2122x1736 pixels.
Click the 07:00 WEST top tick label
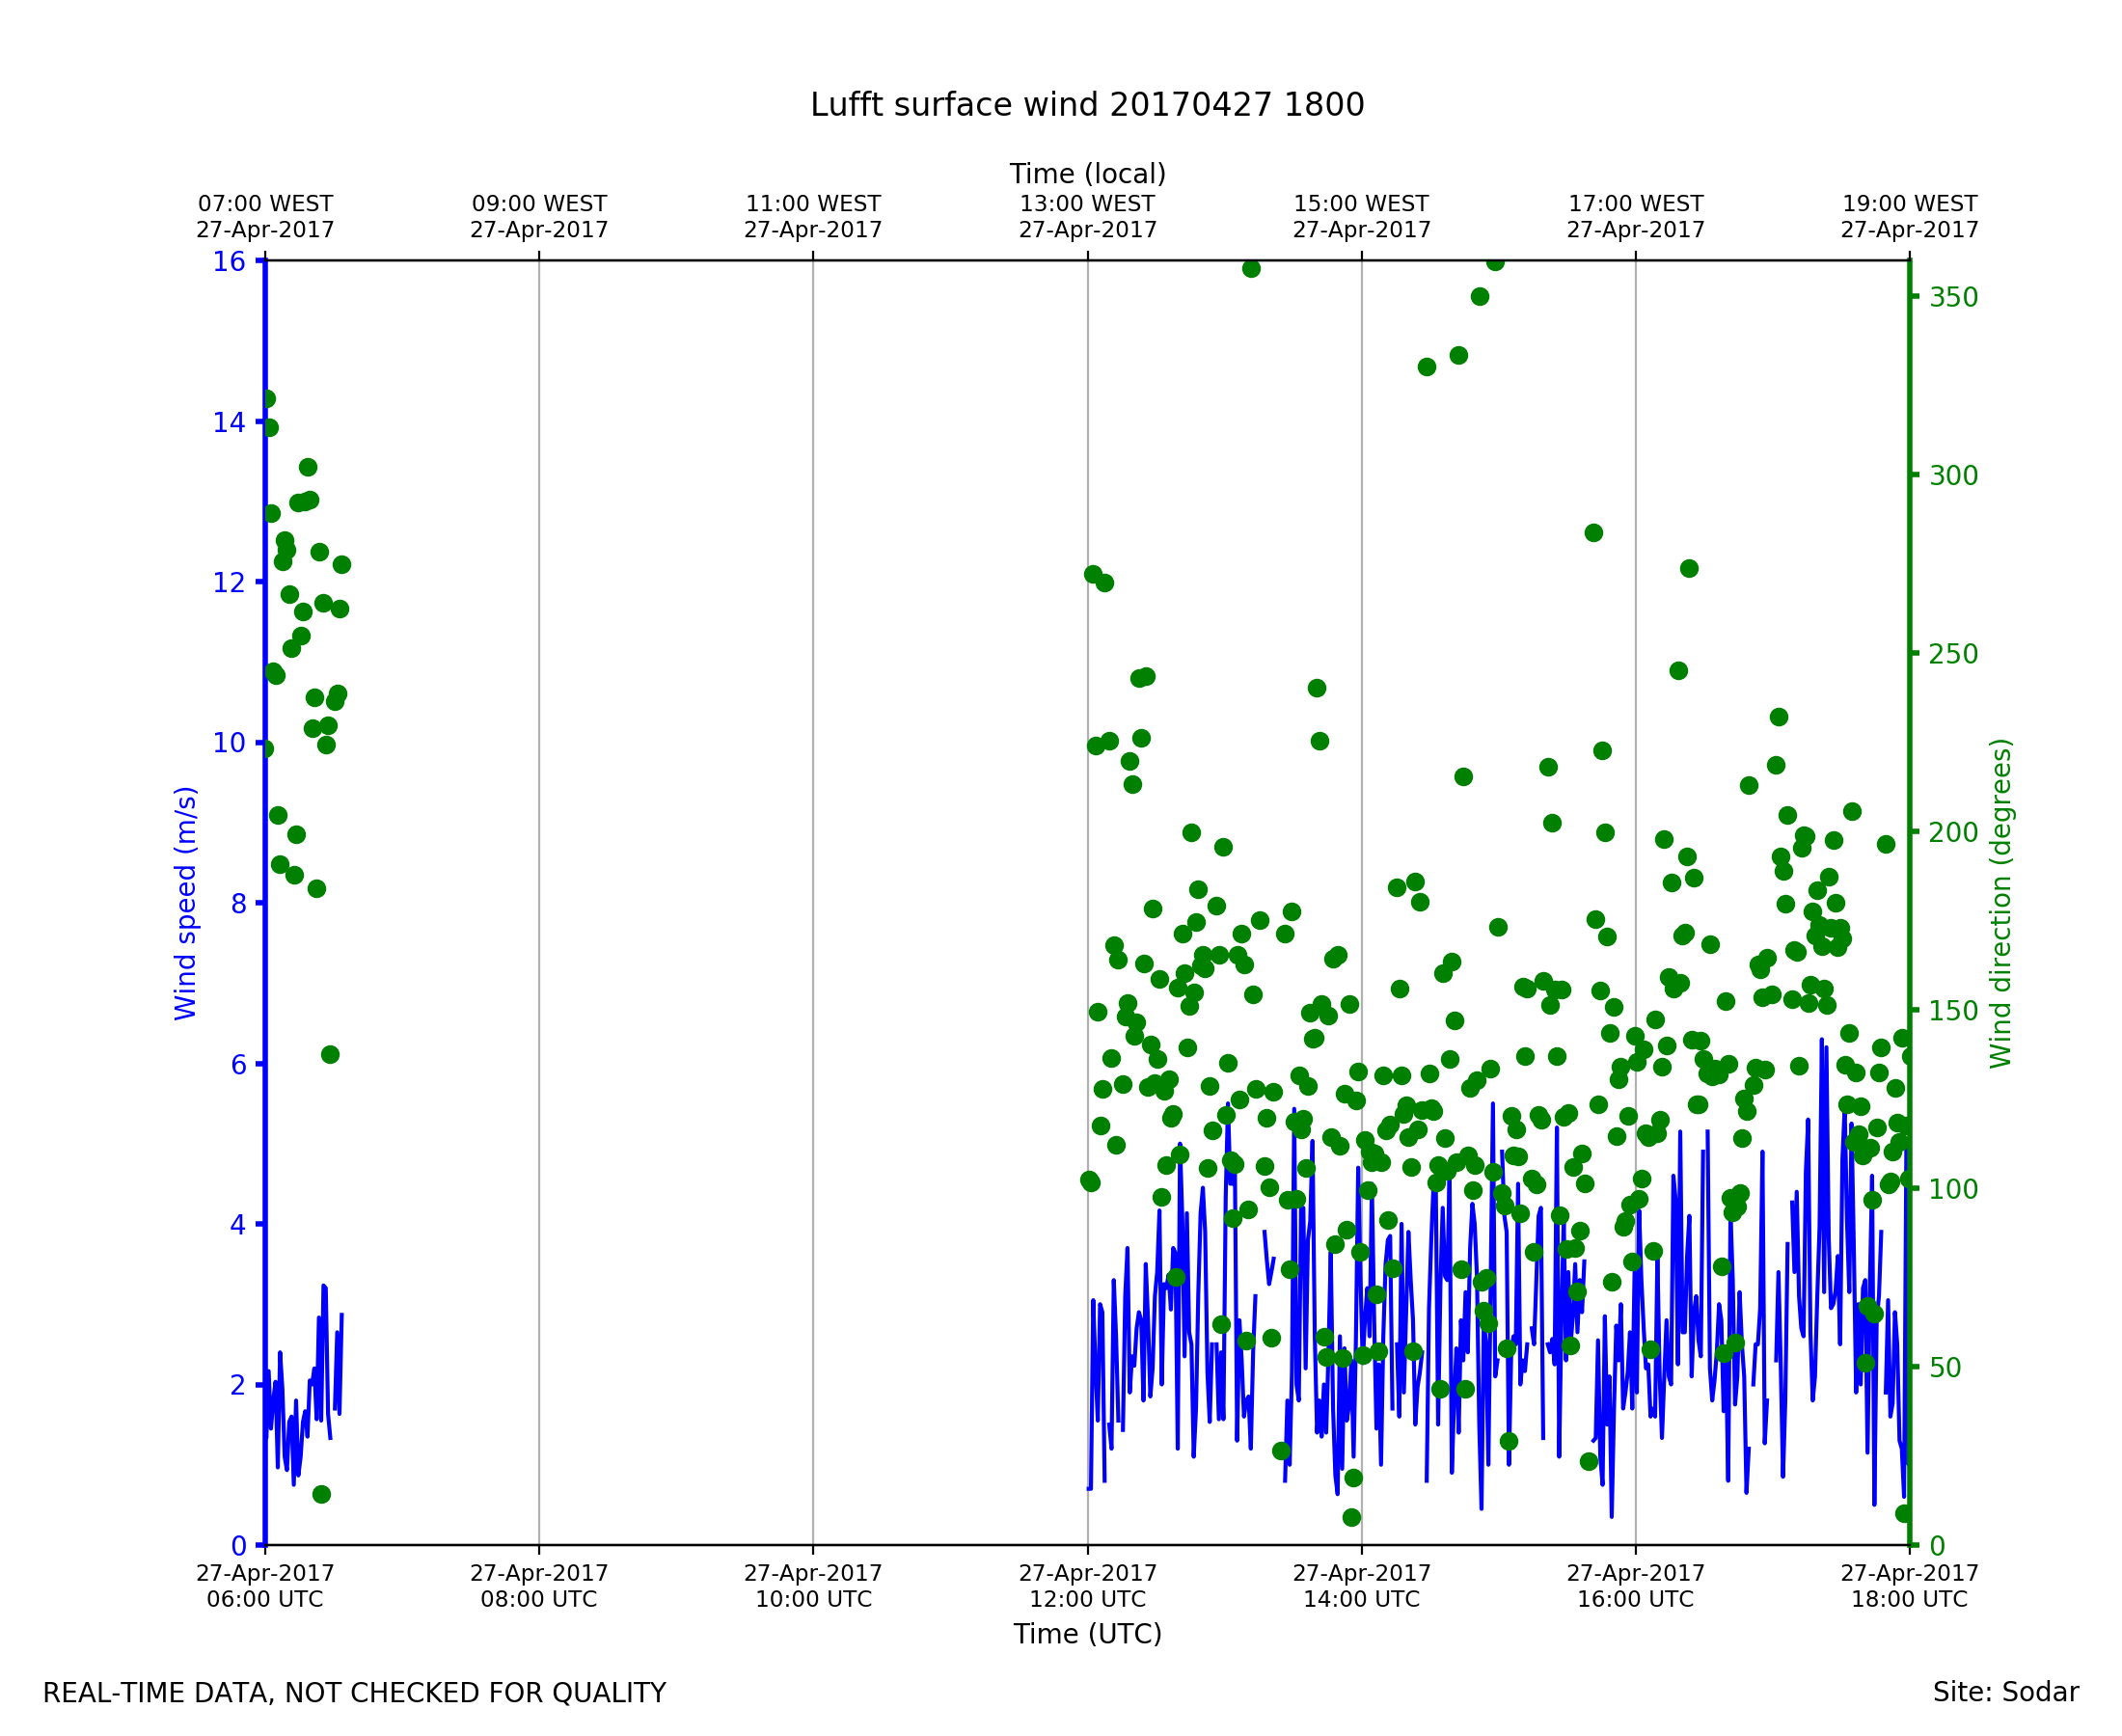click(265, 217)
